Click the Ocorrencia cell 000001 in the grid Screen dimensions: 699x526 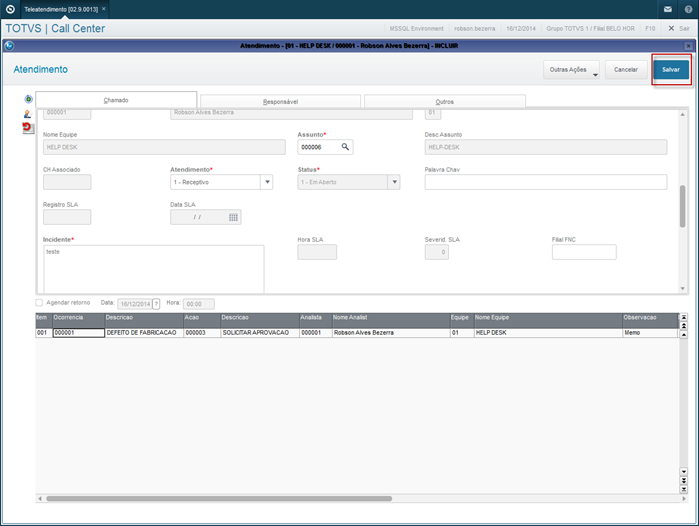coord(78,333)
